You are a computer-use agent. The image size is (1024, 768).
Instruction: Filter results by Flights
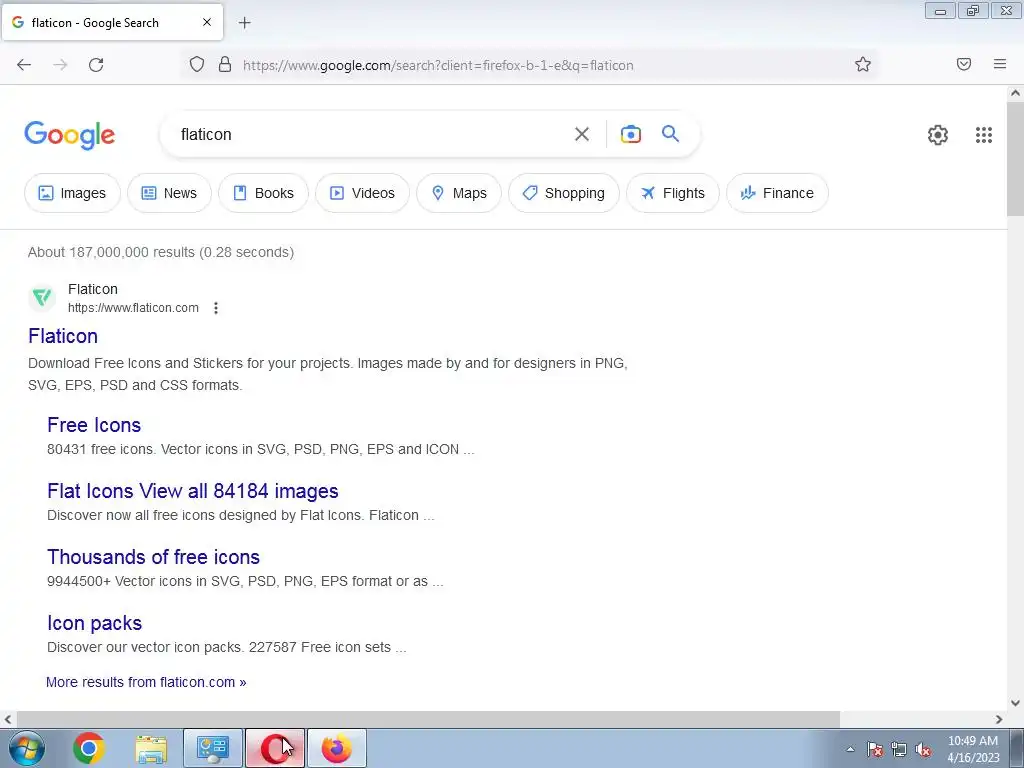coord(673,193)
